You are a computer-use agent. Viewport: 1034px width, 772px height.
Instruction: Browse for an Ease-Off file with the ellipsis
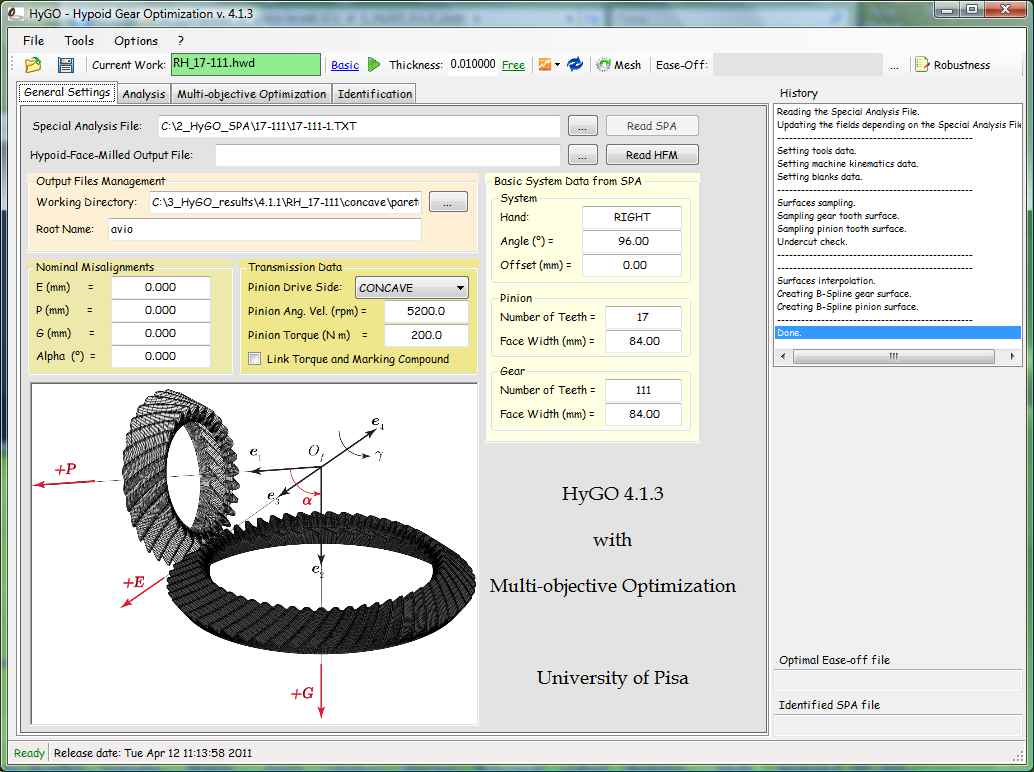click(x=894, y=65)
